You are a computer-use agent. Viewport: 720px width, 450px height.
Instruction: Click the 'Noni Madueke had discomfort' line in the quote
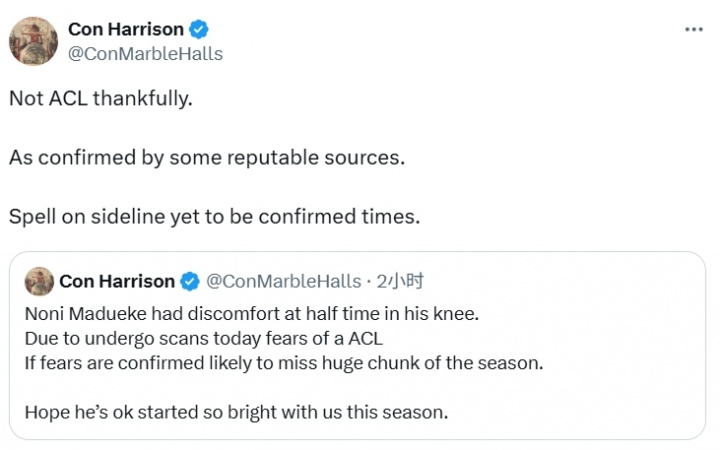point(252,314)
